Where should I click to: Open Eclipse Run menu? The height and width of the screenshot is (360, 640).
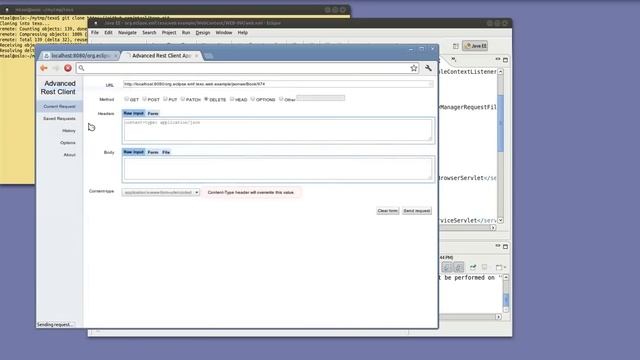tap(186, 33)
